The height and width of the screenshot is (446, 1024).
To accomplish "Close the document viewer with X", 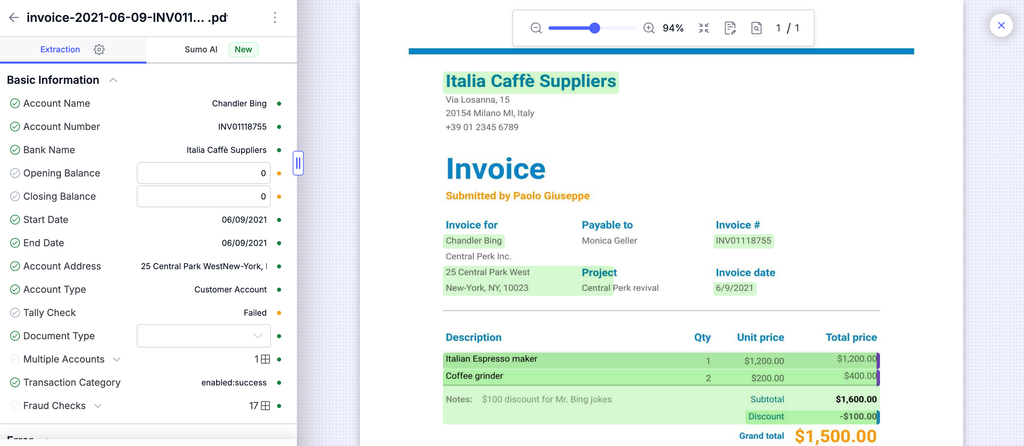I will (1001, 25).
